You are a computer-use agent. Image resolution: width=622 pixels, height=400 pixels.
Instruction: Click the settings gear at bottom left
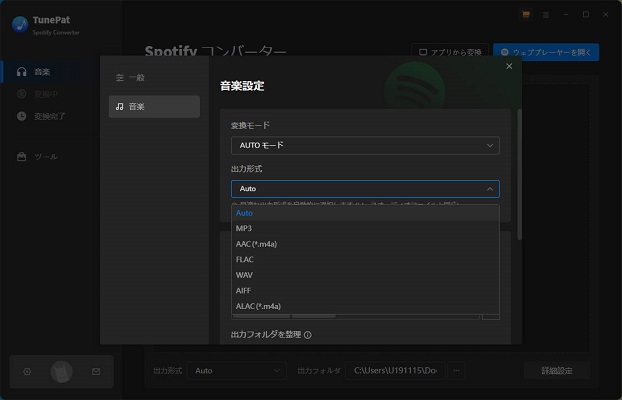click(27, 372)
